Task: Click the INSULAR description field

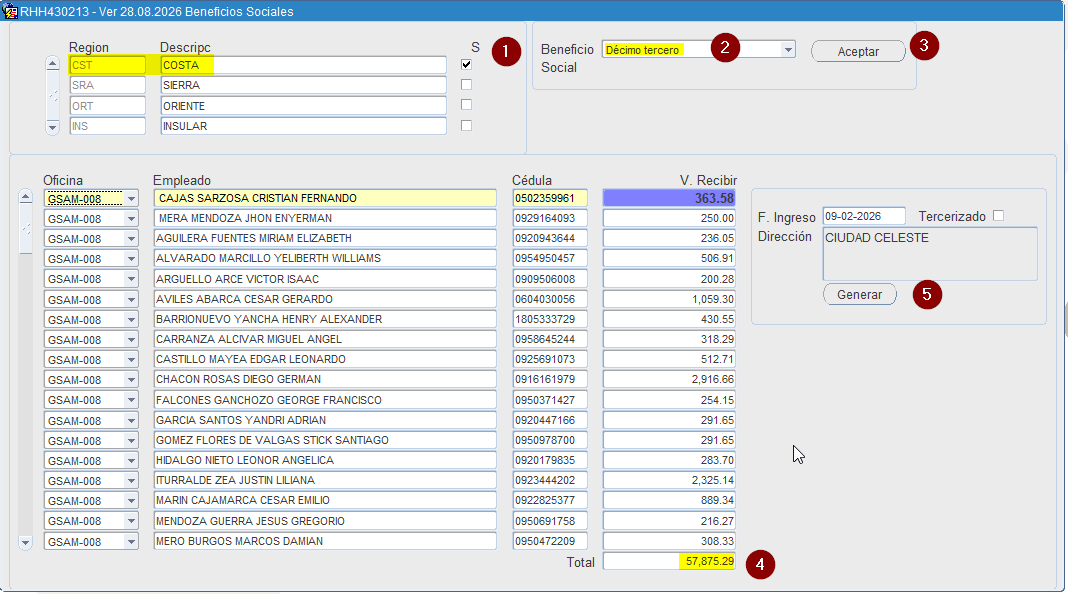Action: pos(304,126)
